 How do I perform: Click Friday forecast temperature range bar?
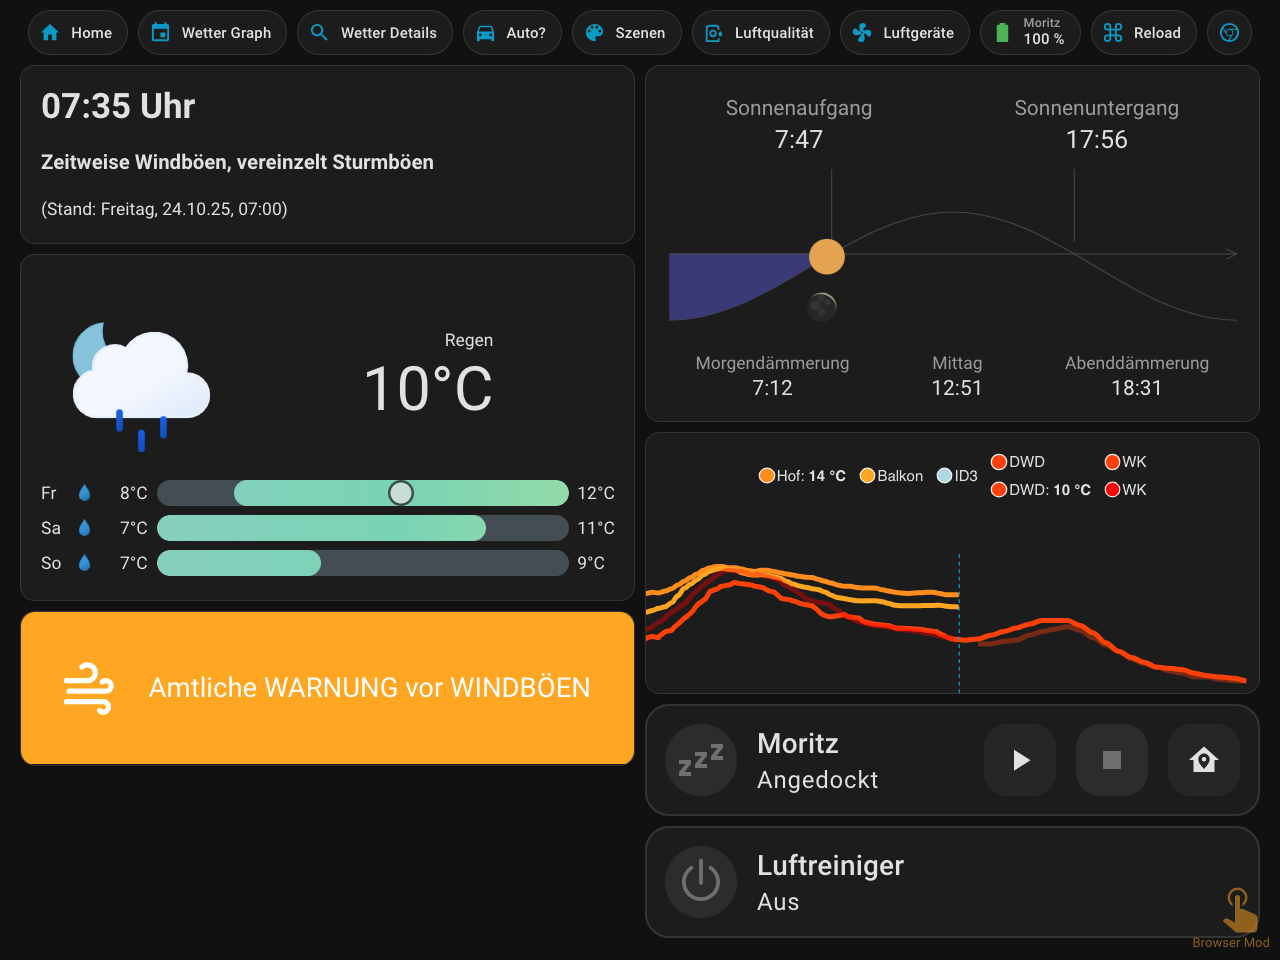pyautogui.click(x=363, y=493)
